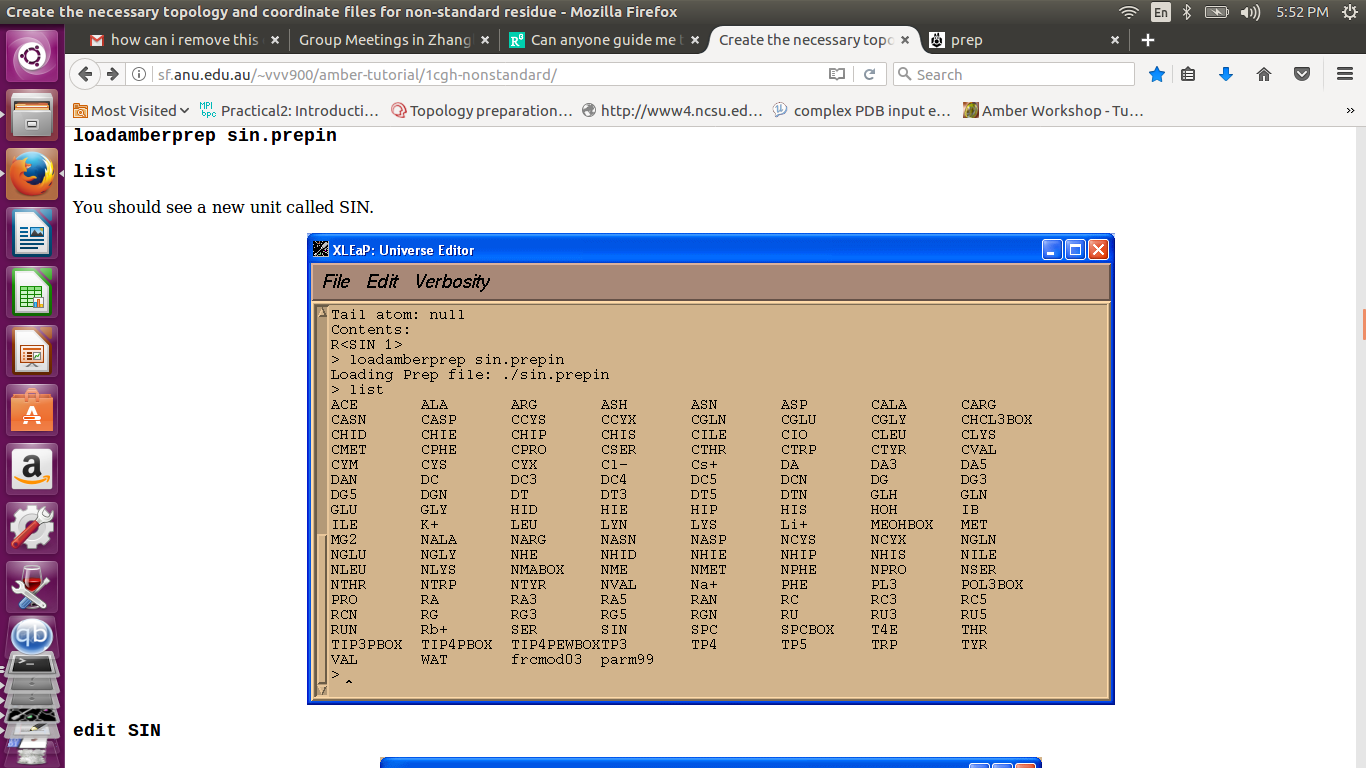Viewport: 1366px width, 768px height.
Task: Open the Firefox downloads arrow icon
Action: [x=1226, y=74]
